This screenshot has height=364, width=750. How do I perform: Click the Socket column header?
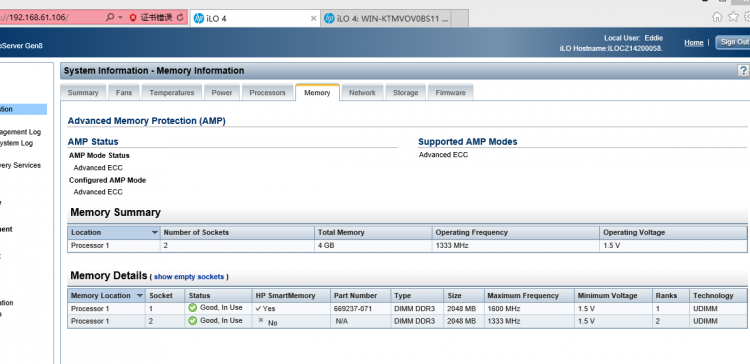pyautogui.click(x=165, y=296)
